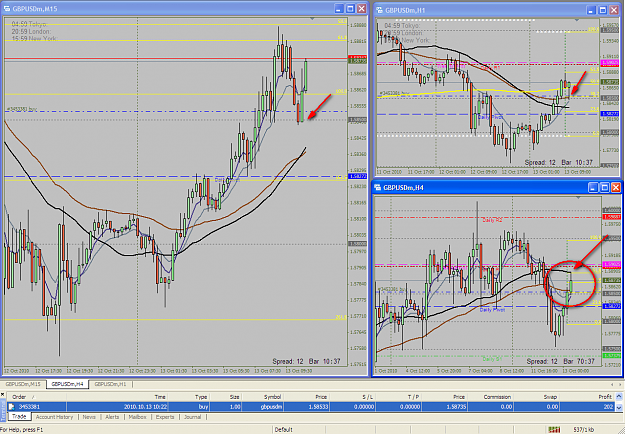Click the GBPUSDm,H1 chart window icon
The height and width of the screenshot is (434, 625).
(x=379, y=10)
